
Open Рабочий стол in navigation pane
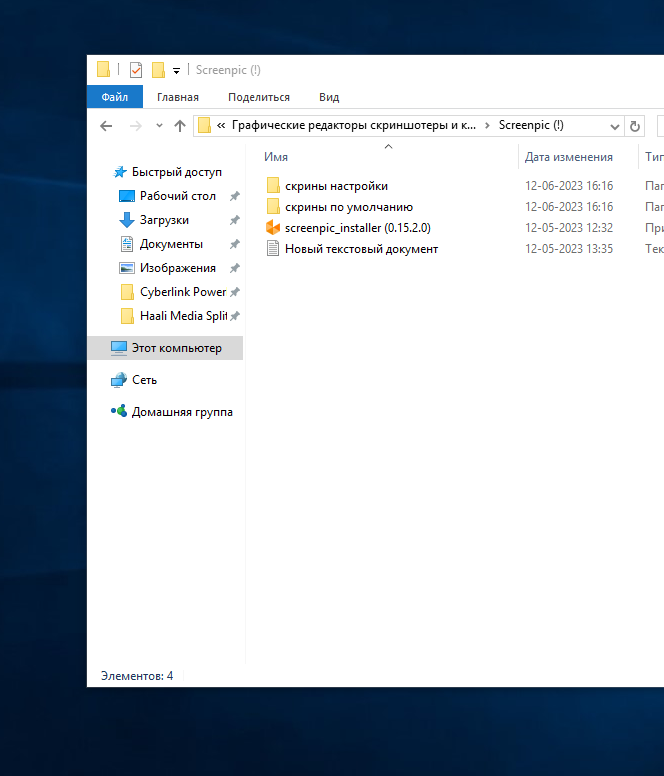pyautogui.click(x=178, y=196)
